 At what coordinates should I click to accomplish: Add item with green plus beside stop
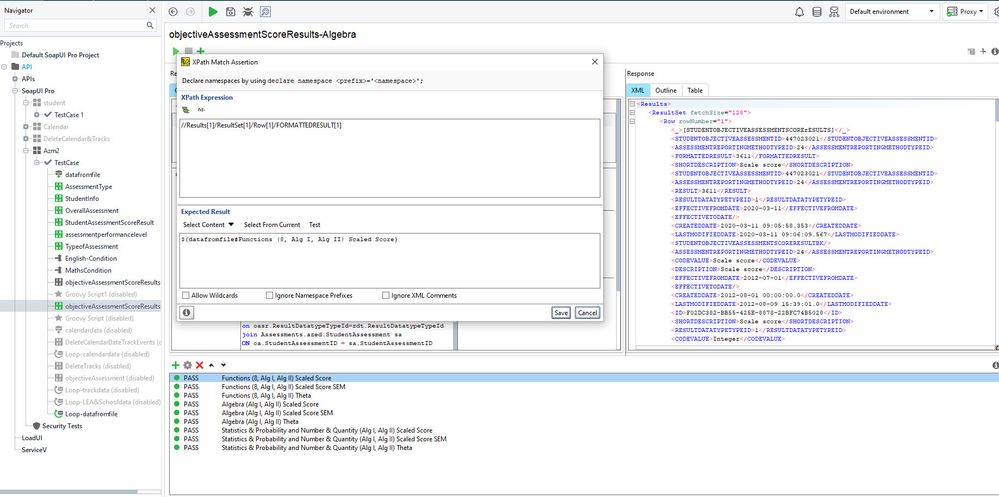click(201, 51)
